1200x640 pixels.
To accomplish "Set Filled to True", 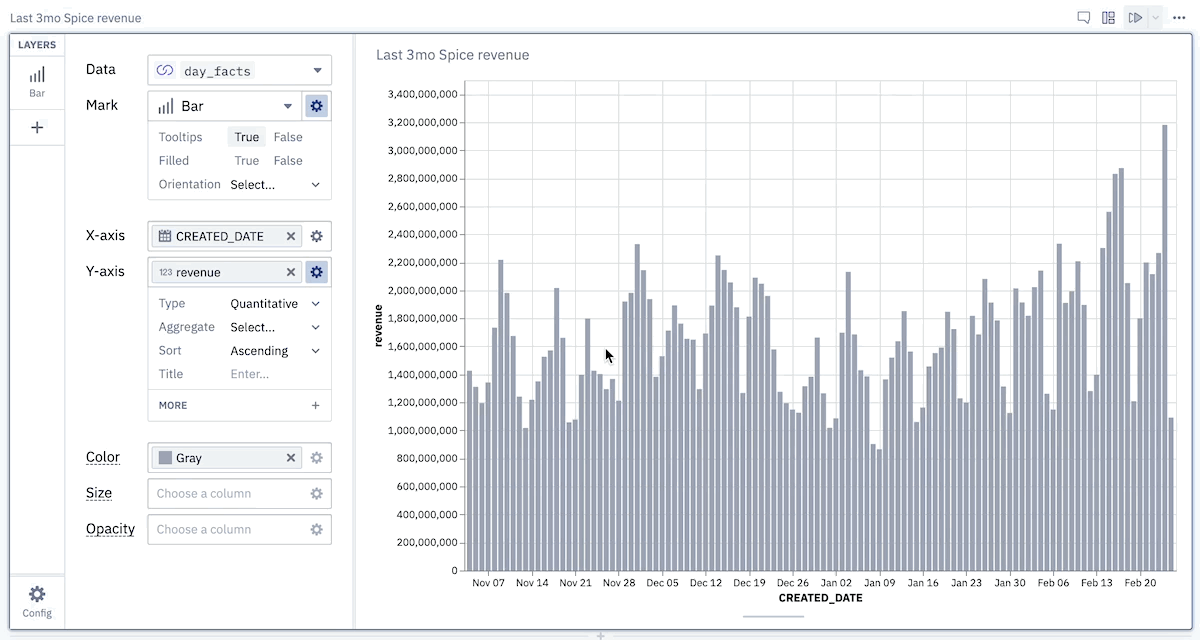I will [x=247, y=161].
